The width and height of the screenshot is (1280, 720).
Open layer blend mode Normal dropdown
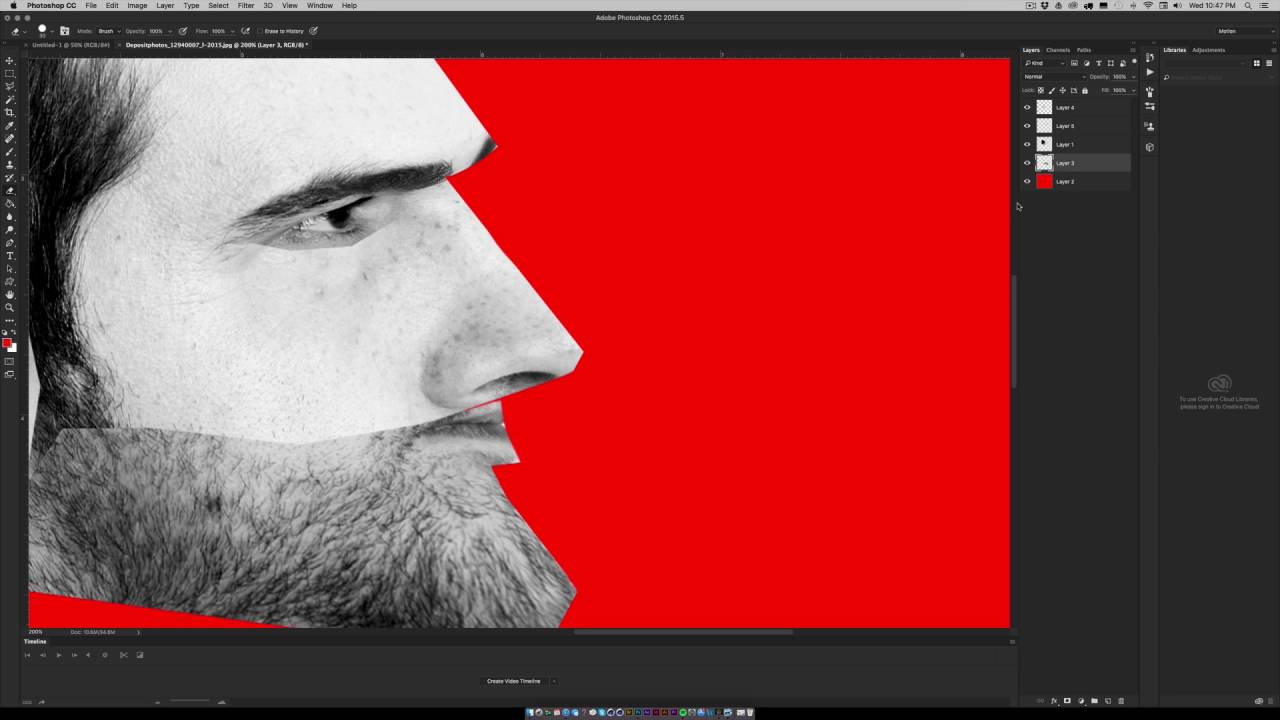coord(1053,76)
